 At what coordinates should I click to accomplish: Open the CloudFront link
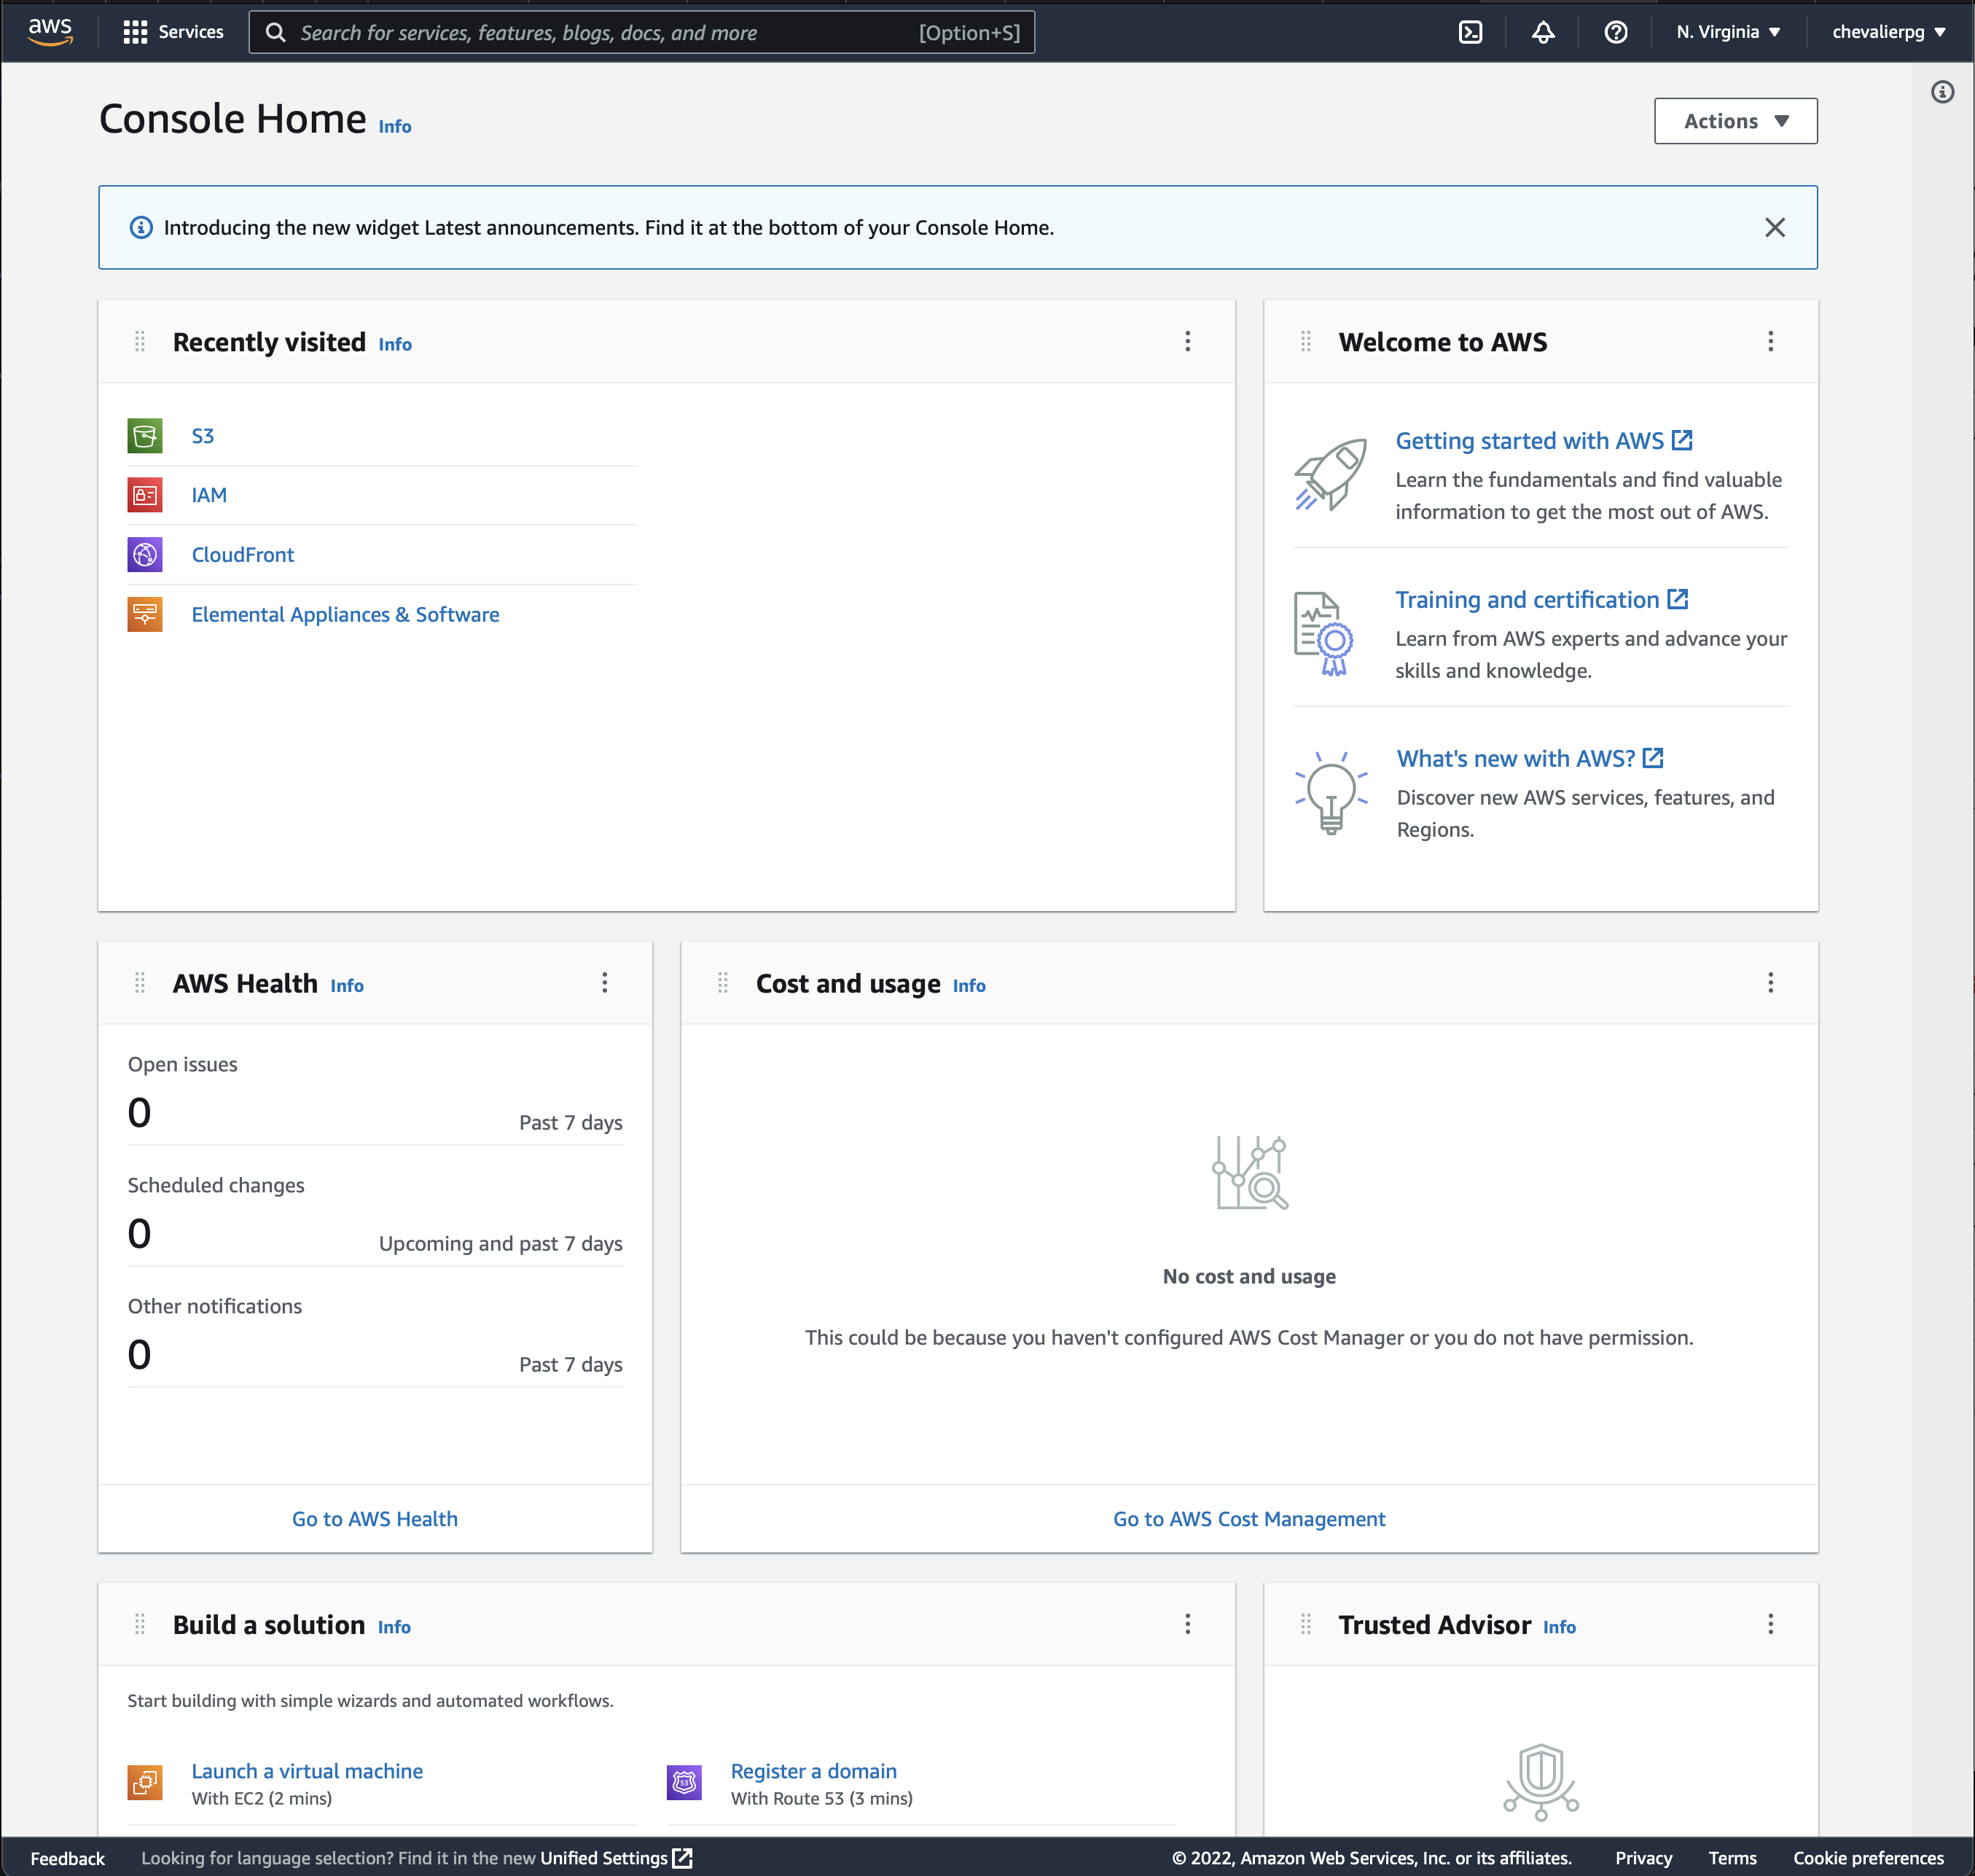243,555
